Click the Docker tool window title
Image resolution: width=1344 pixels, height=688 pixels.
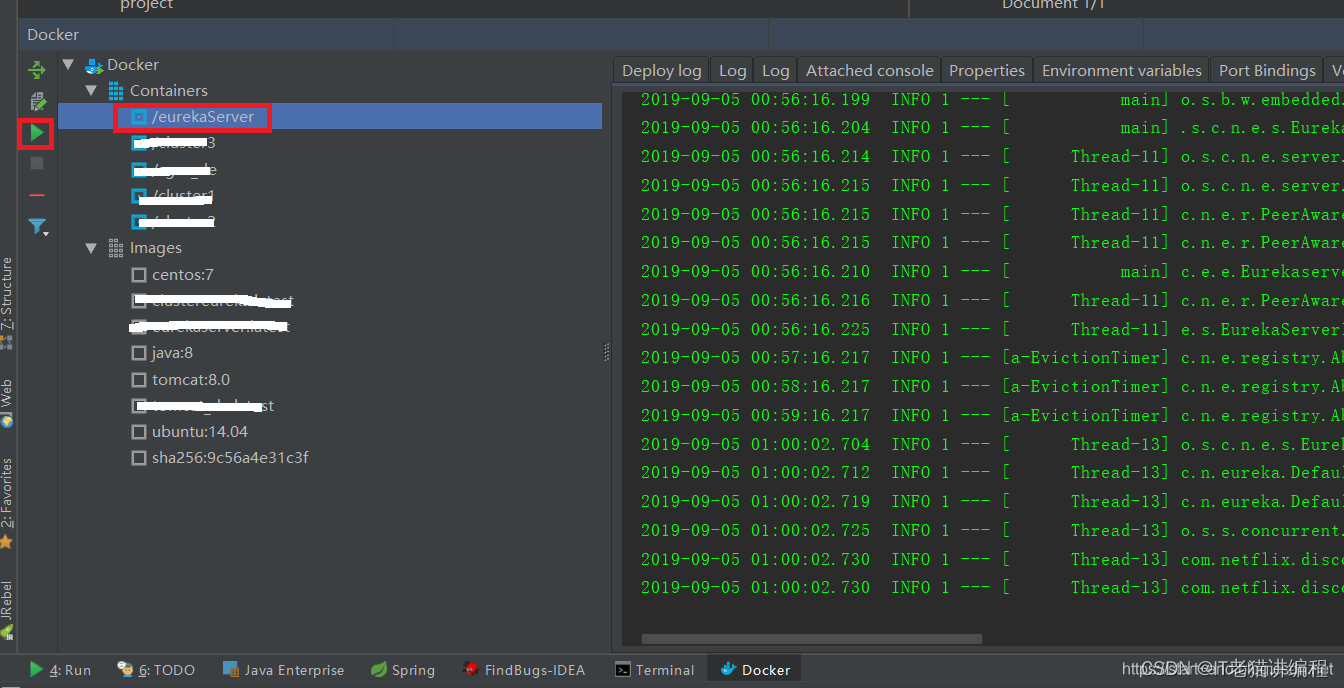tap(53, 34)
